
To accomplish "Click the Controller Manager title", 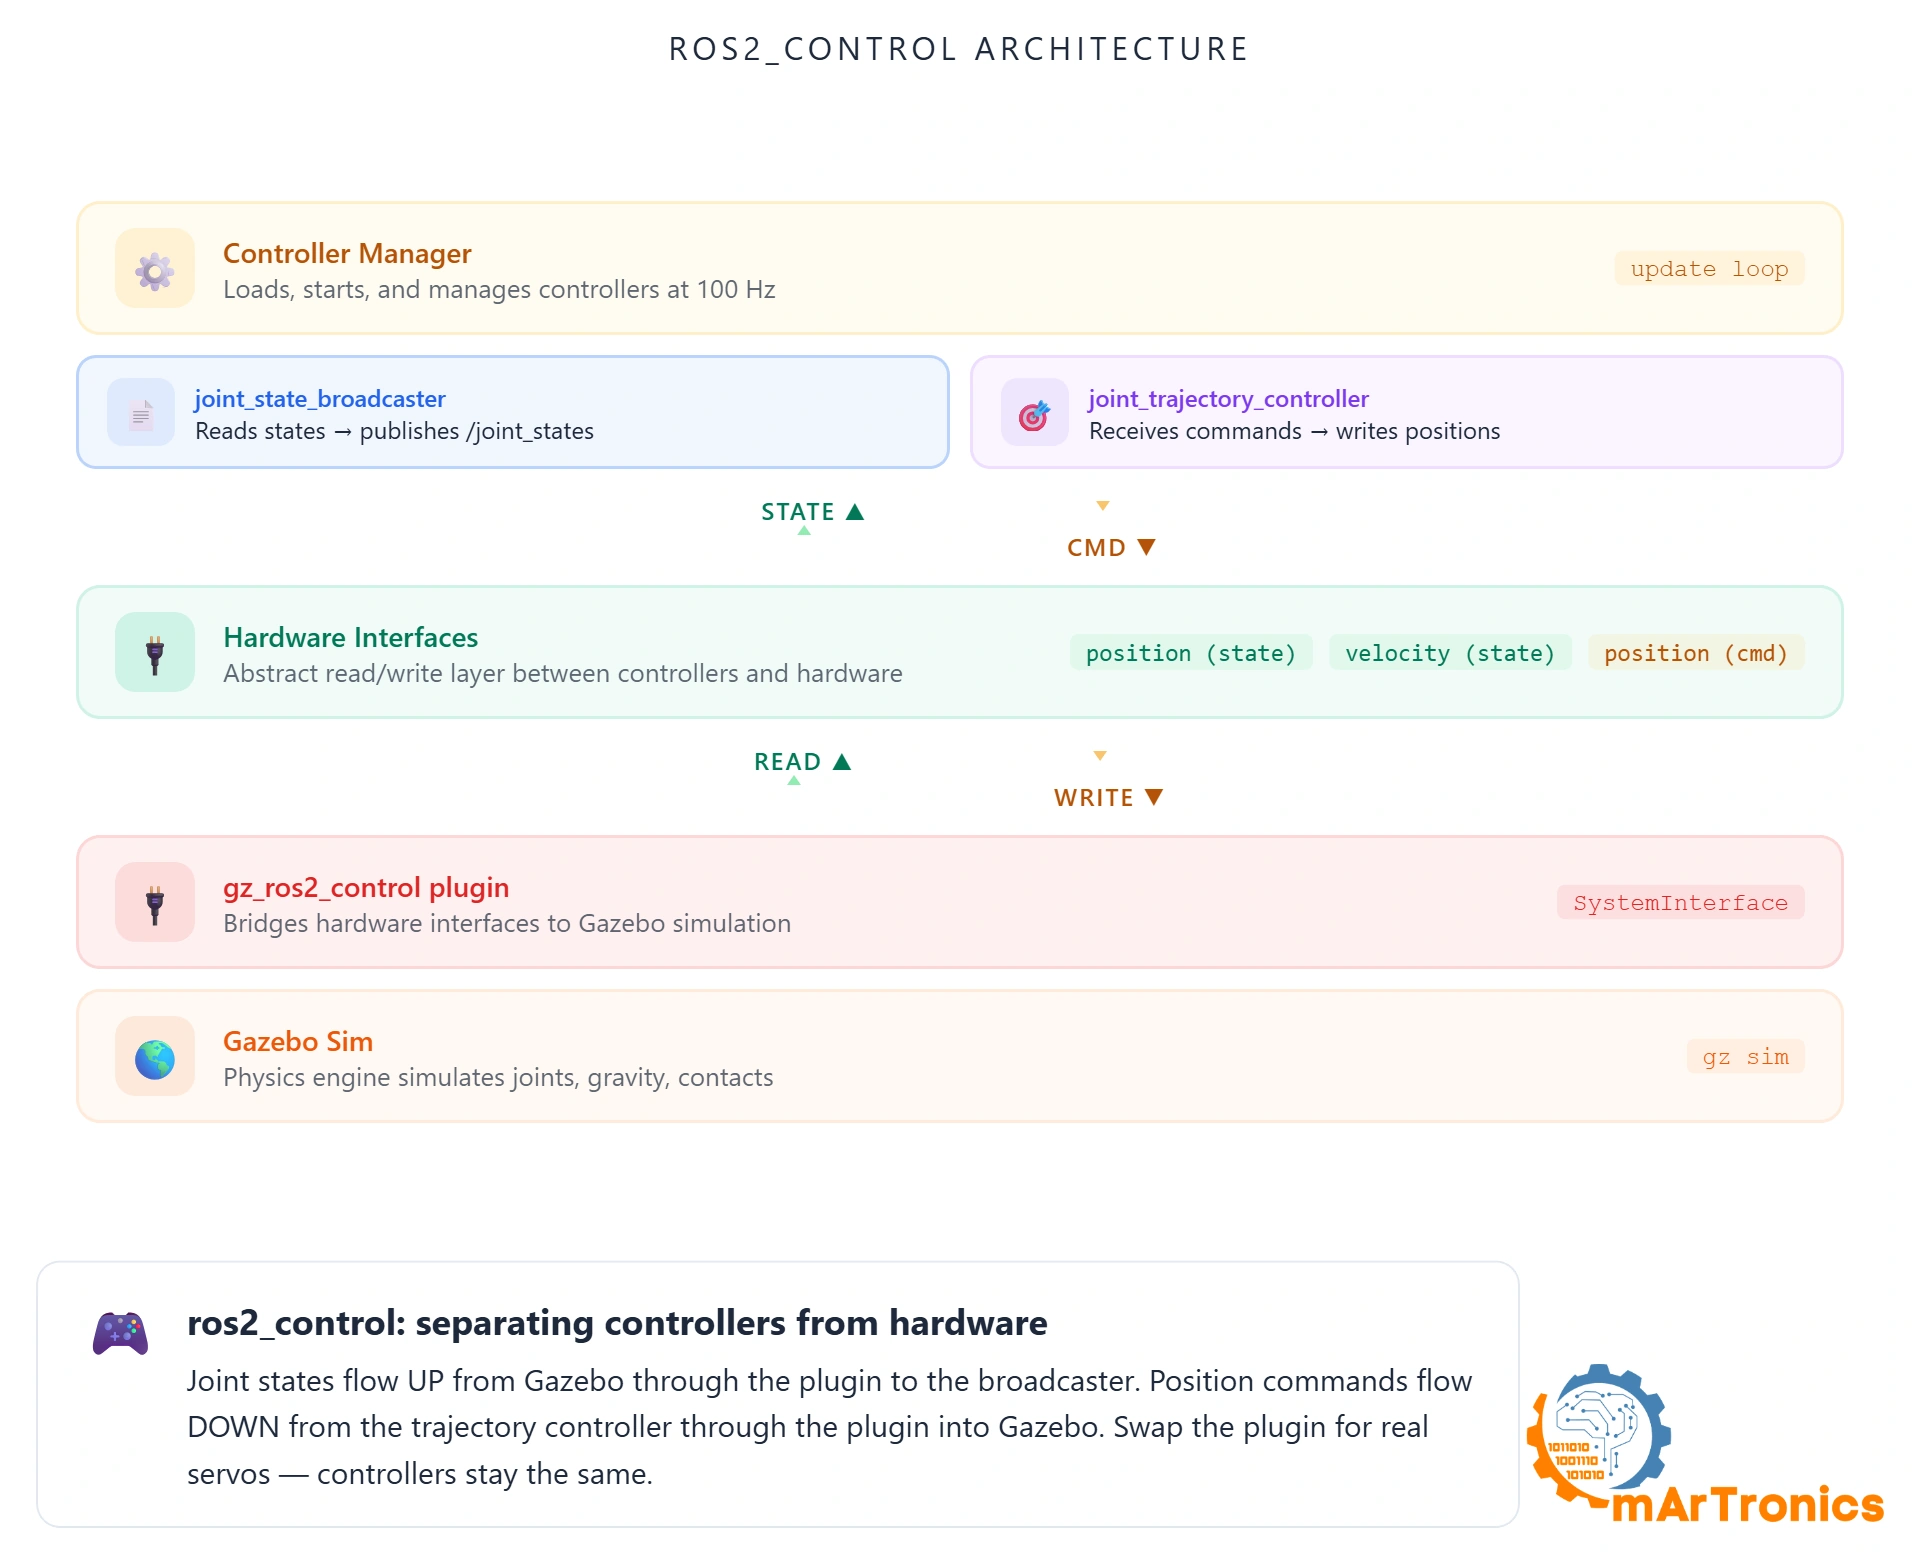I will pyautogui.click(x=347, y=254).
